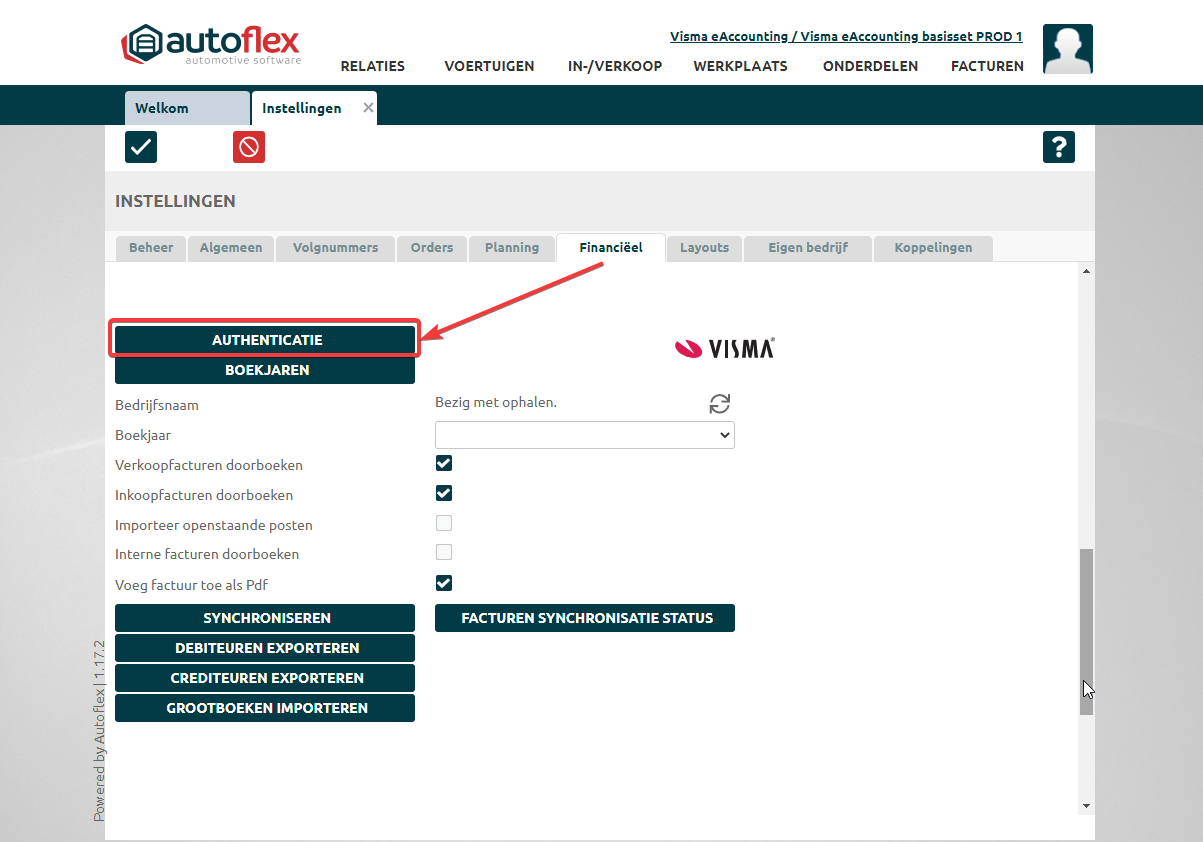Enable Importeer openstaande posten checkbox
The image size is (1203, 842).
point(444,523)
